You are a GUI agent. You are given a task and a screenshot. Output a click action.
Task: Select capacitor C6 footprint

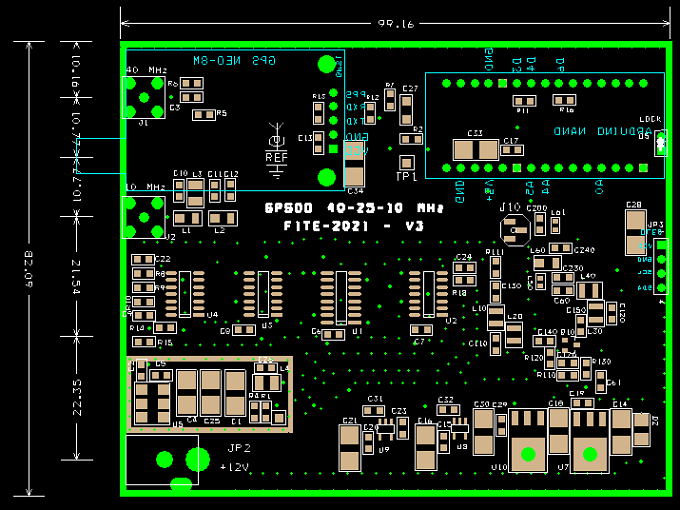tap(333, 334)
